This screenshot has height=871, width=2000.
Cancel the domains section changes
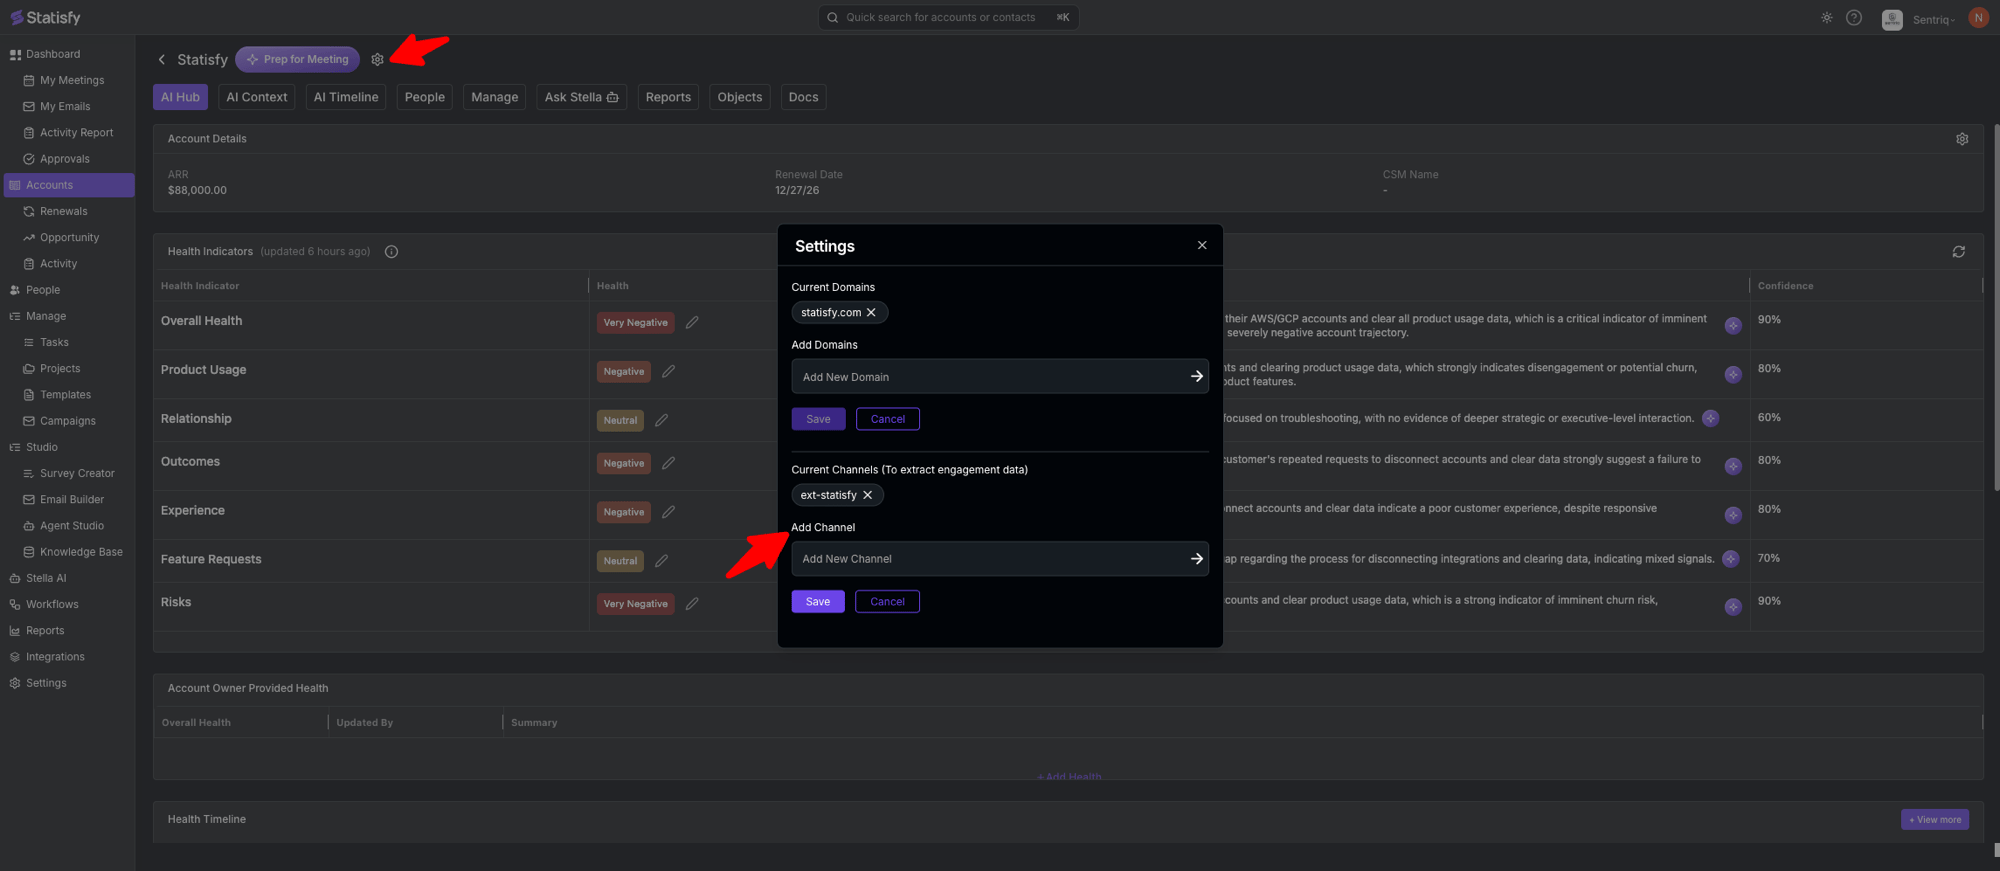pos(888,419)
